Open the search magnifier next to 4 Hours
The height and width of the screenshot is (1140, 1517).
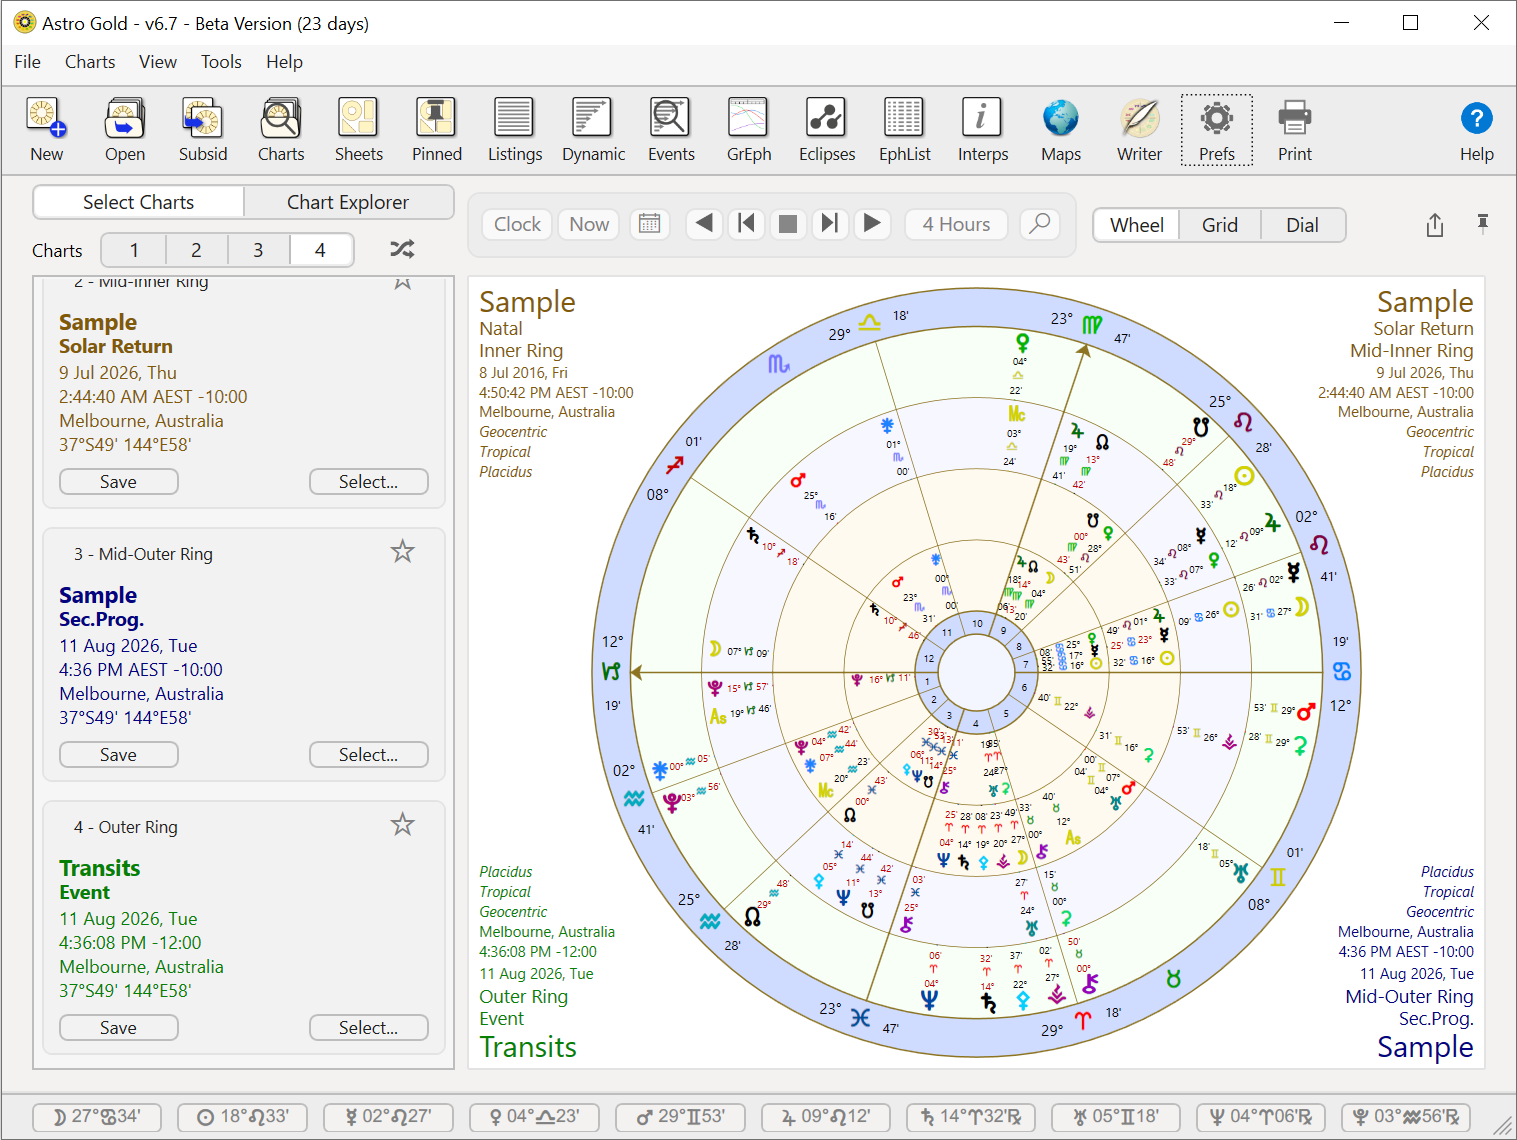pos(1040,224)
